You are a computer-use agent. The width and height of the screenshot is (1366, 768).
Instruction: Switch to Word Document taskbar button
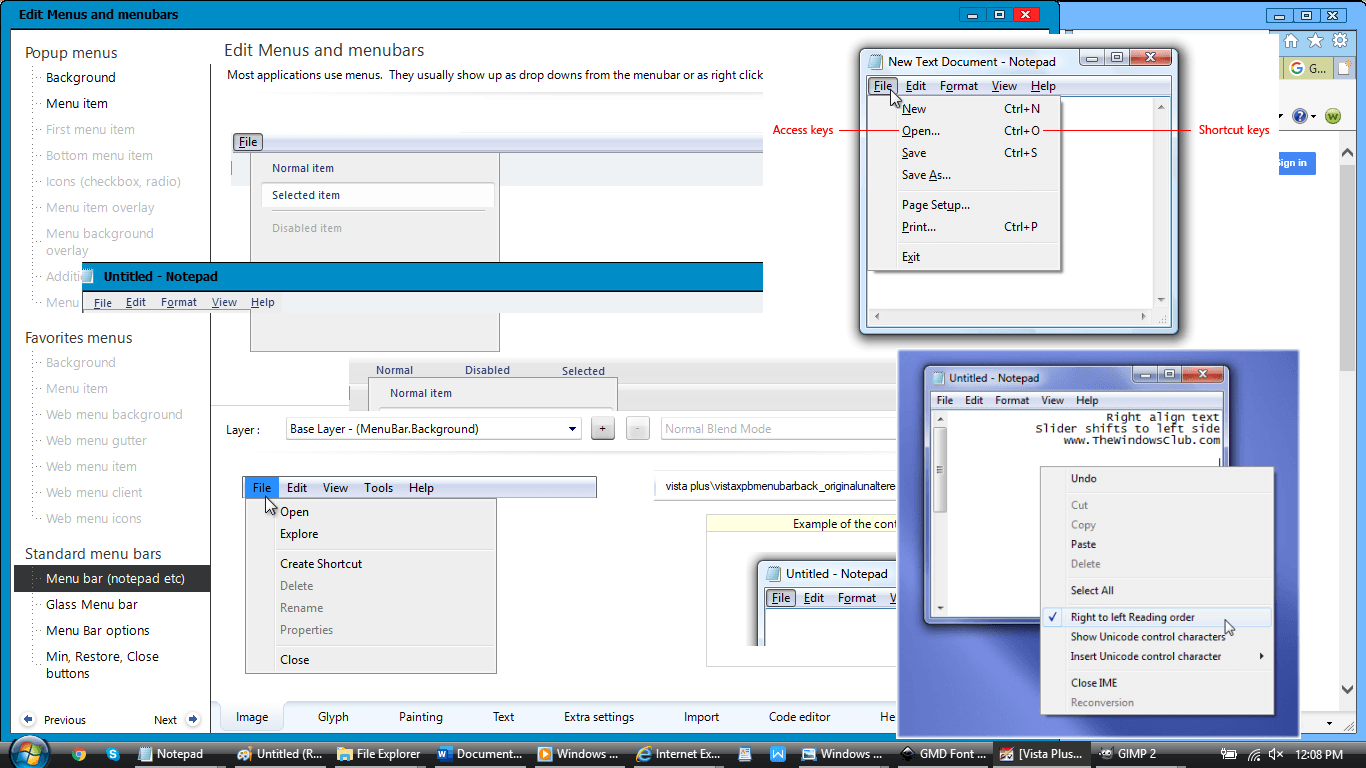click(480, 754)
